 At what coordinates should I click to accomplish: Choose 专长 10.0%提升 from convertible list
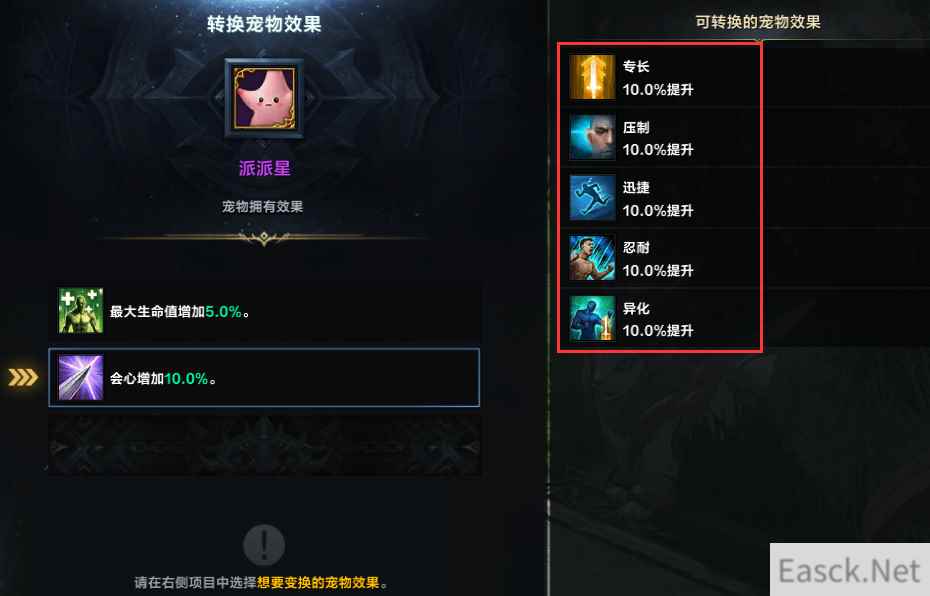pyautogui.click(x=660, y=77)
